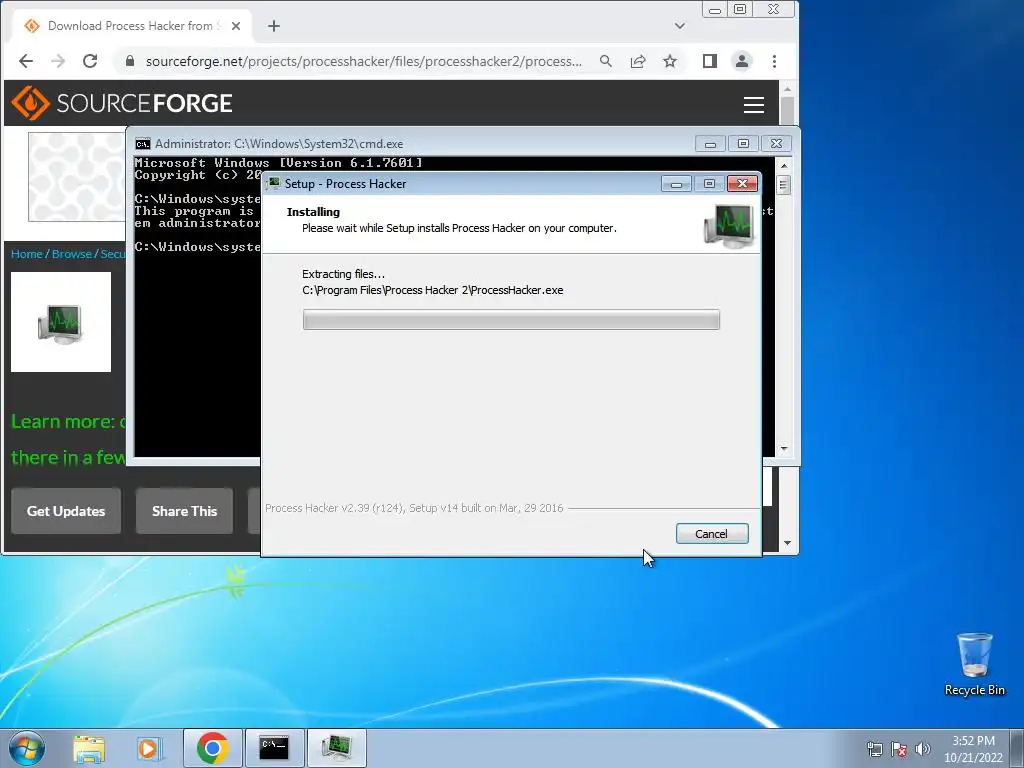Bookmark this tab with star icon
Screen dimensions: 1024x768
(x=670, y=61)
